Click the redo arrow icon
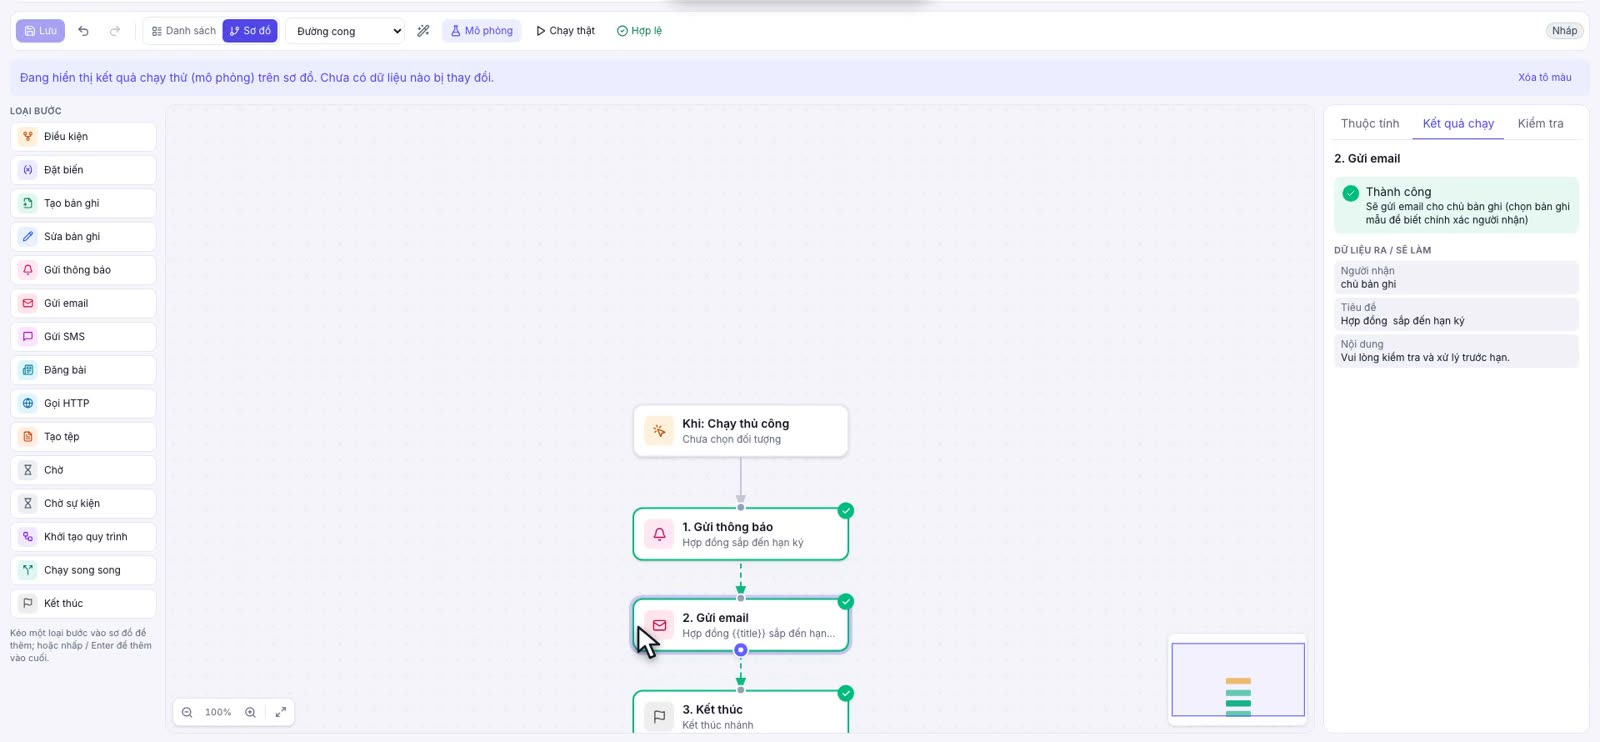The height and width of the screenshot is (742, 1600). pos(115,31)
